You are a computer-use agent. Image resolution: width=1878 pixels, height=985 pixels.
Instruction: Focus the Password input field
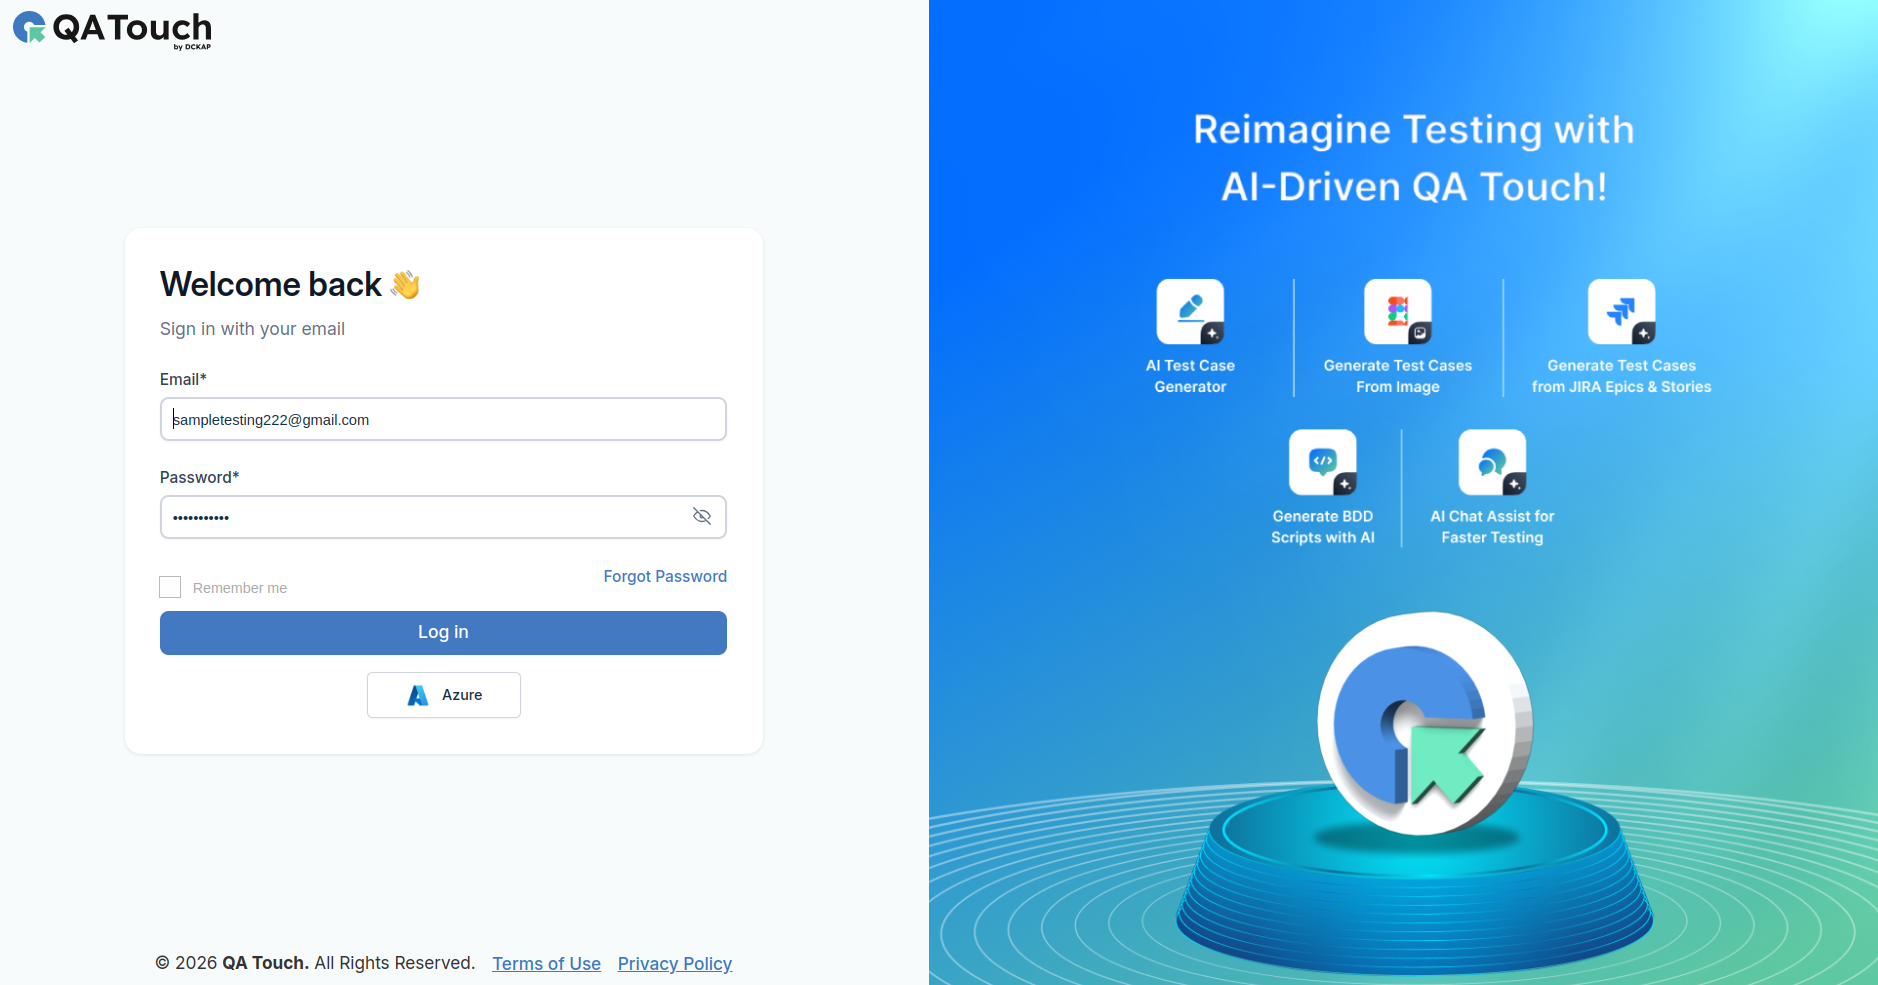[x=443, y=517]
